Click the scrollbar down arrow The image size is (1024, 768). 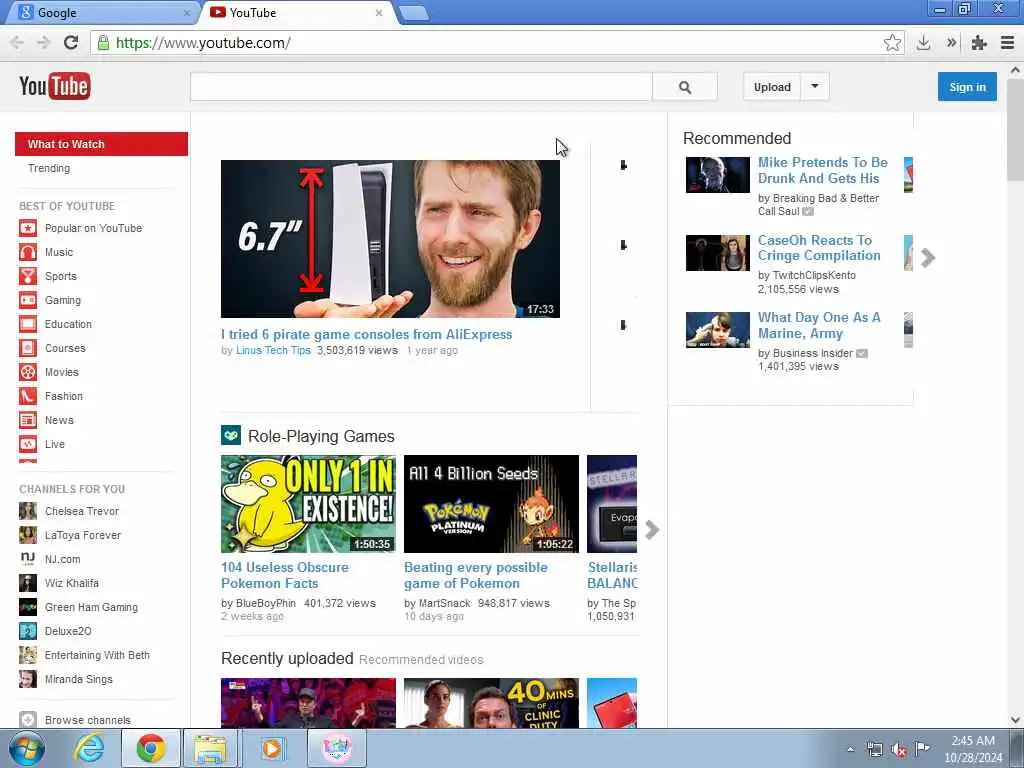1016,720
